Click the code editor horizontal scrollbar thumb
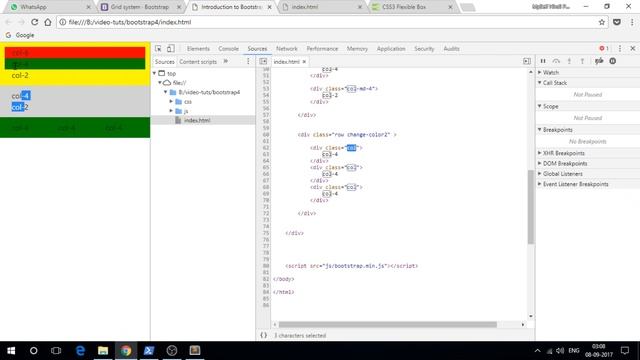640x360 pixels. click(388, 324)
